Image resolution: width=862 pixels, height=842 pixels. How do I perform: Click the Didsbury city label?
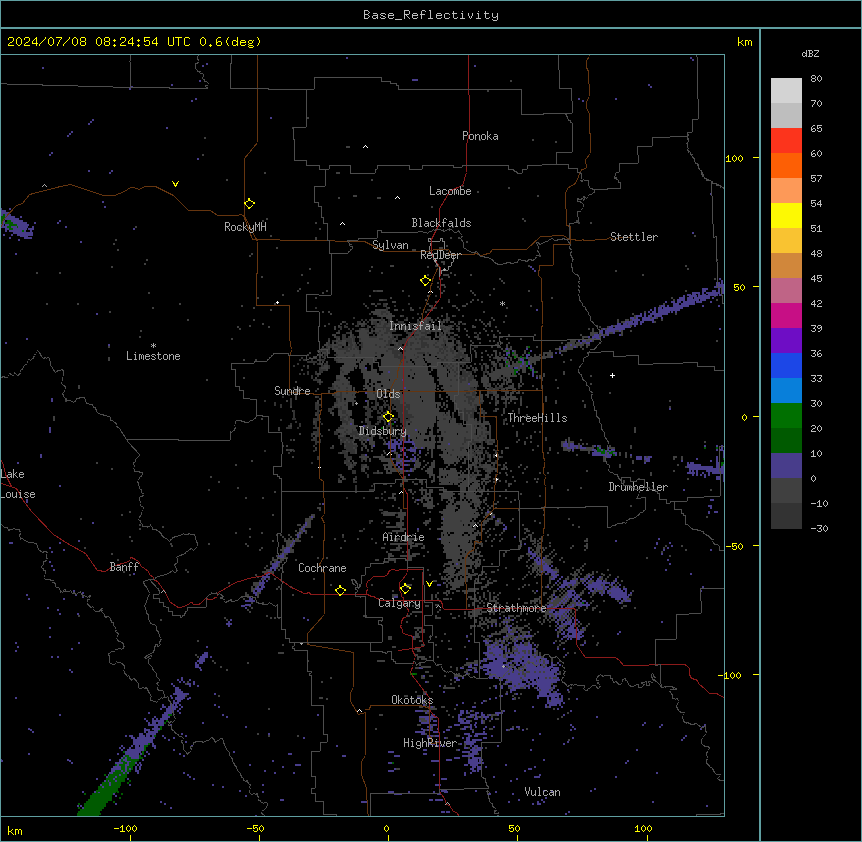[x=382, y=431]
